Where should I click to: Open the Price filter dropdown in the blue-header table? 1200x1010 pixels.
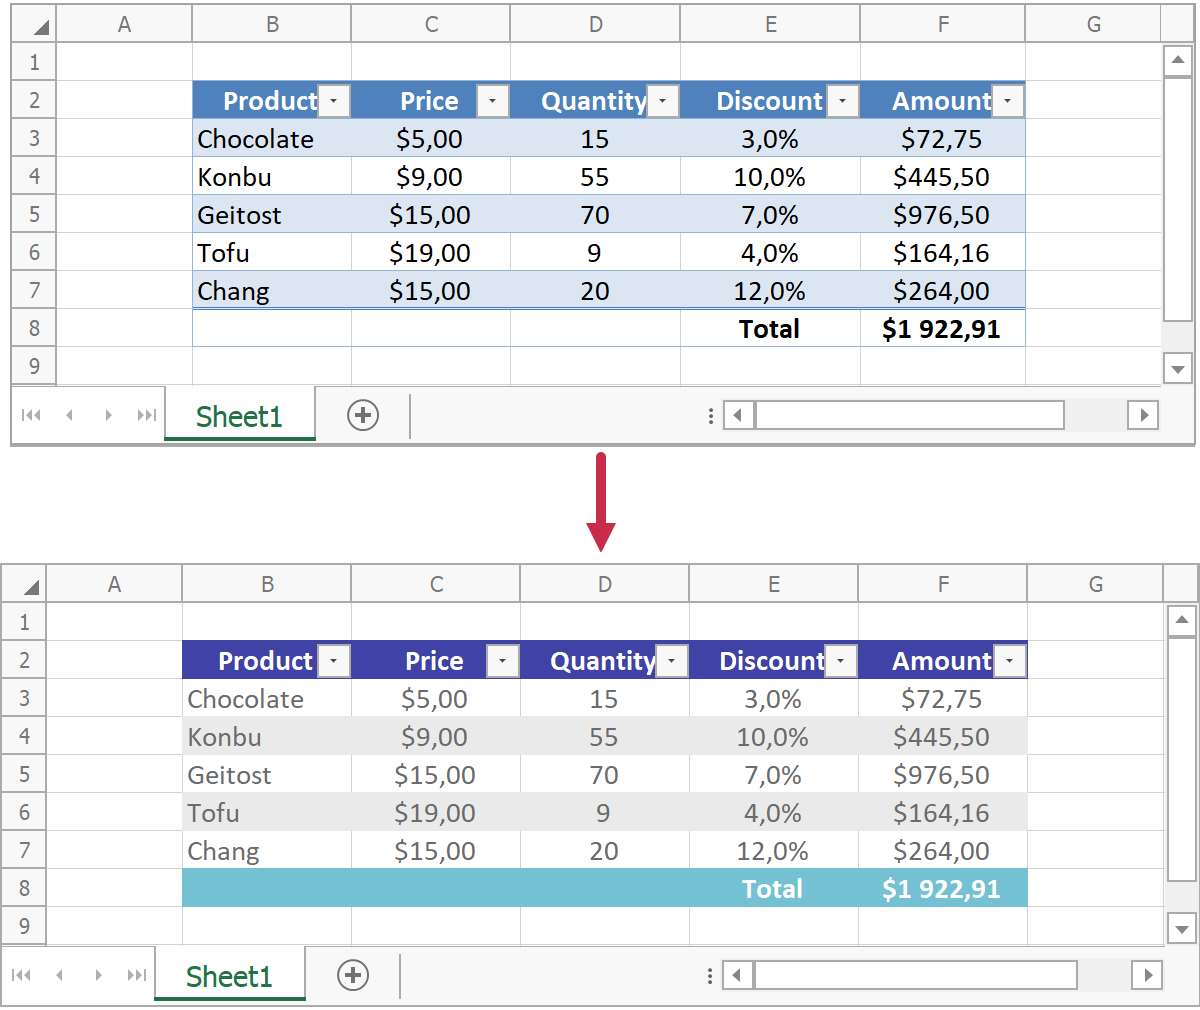tap(493, 101)
